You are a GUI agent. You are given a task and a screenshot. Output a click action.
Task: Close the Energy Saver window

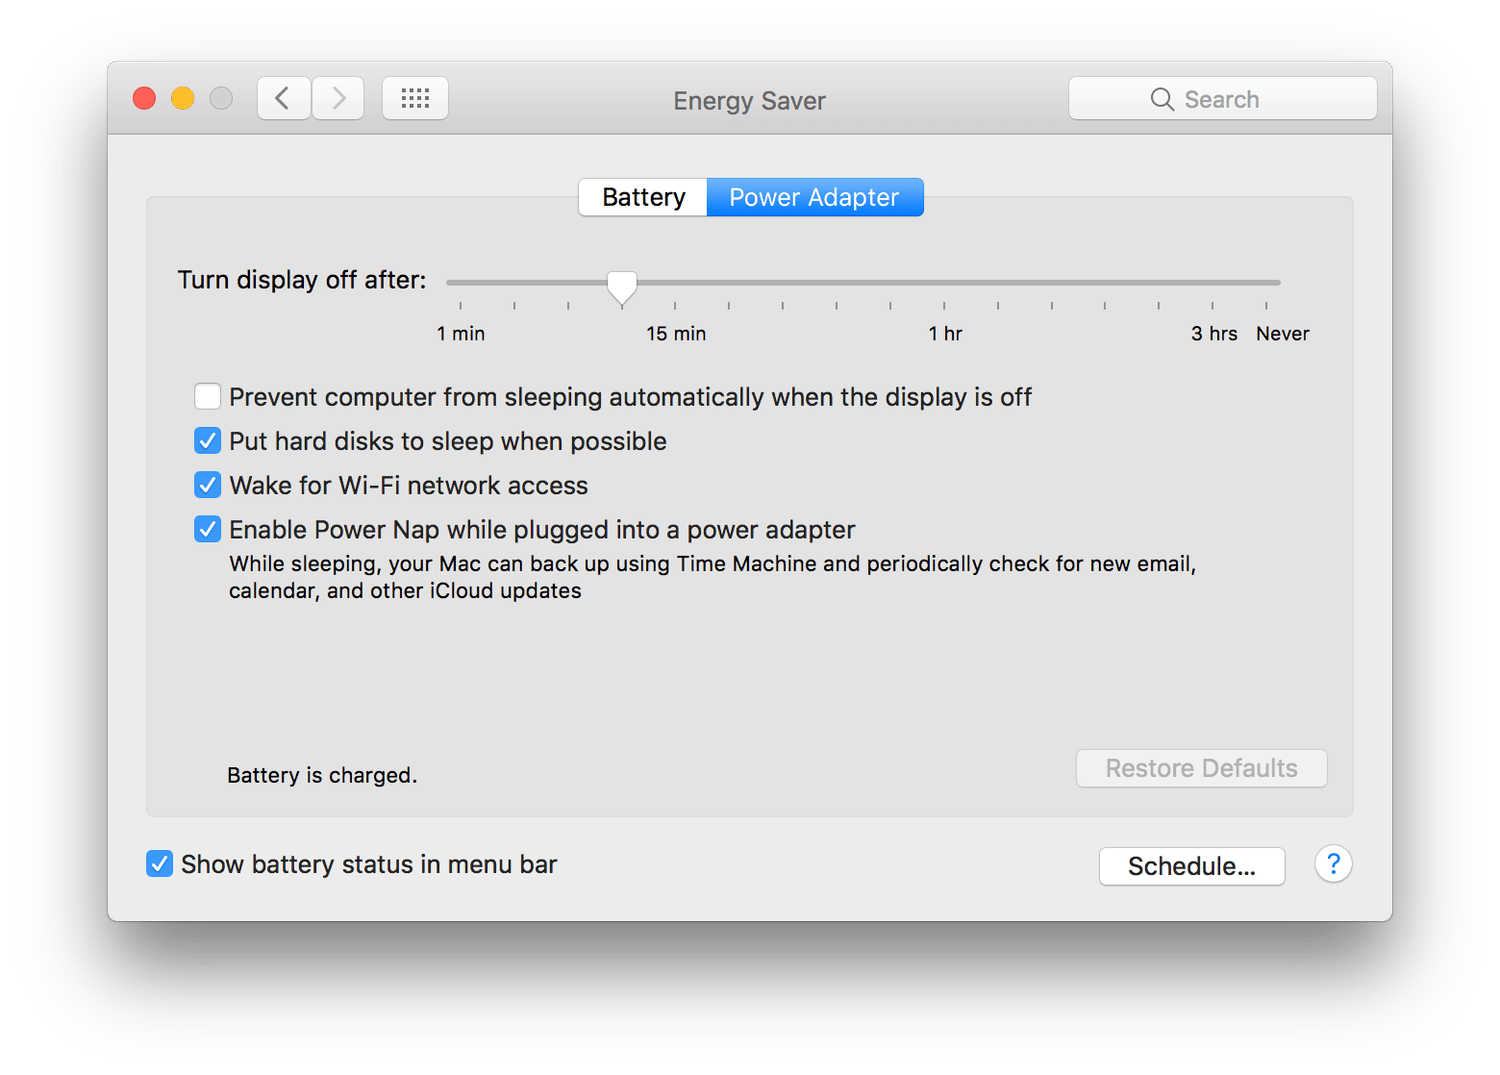(145, 98)
